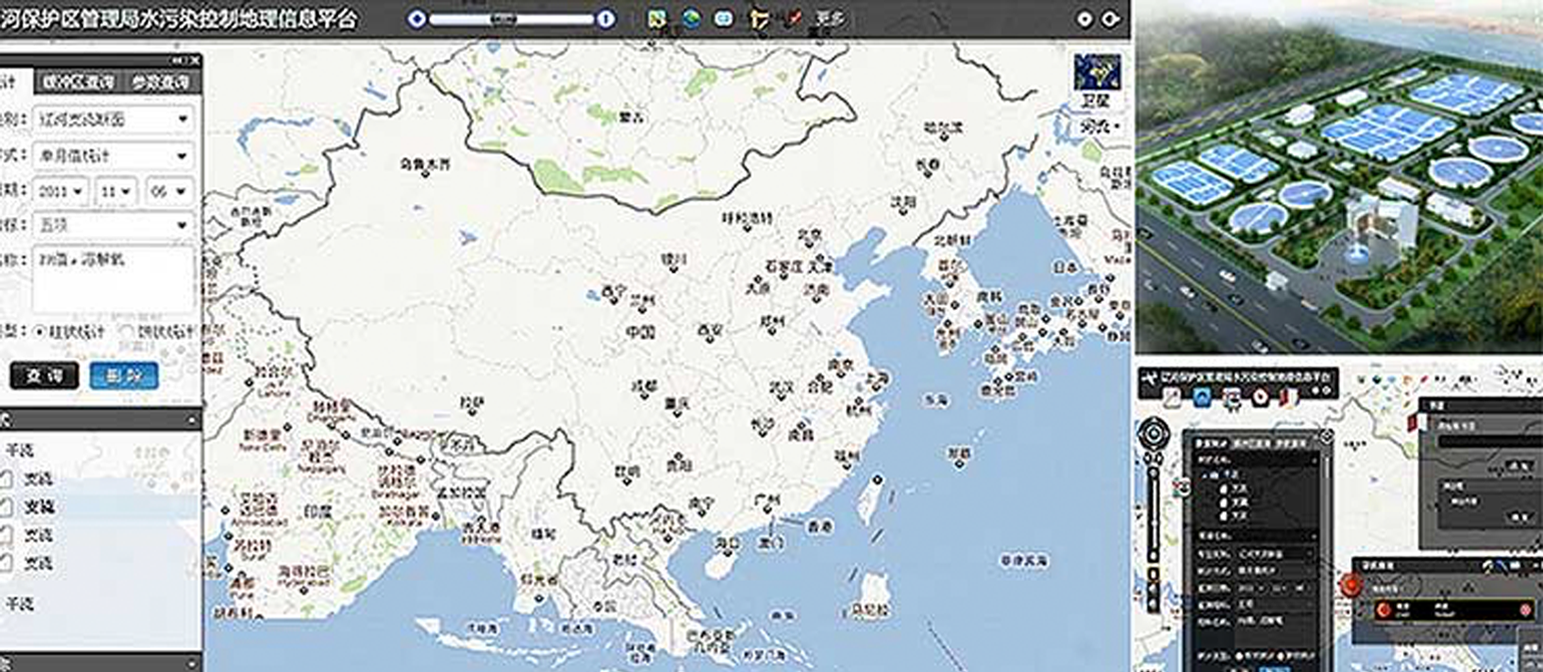Open the overview map in the map corner
1543x672 pixels.
[x=1098, y=75]
